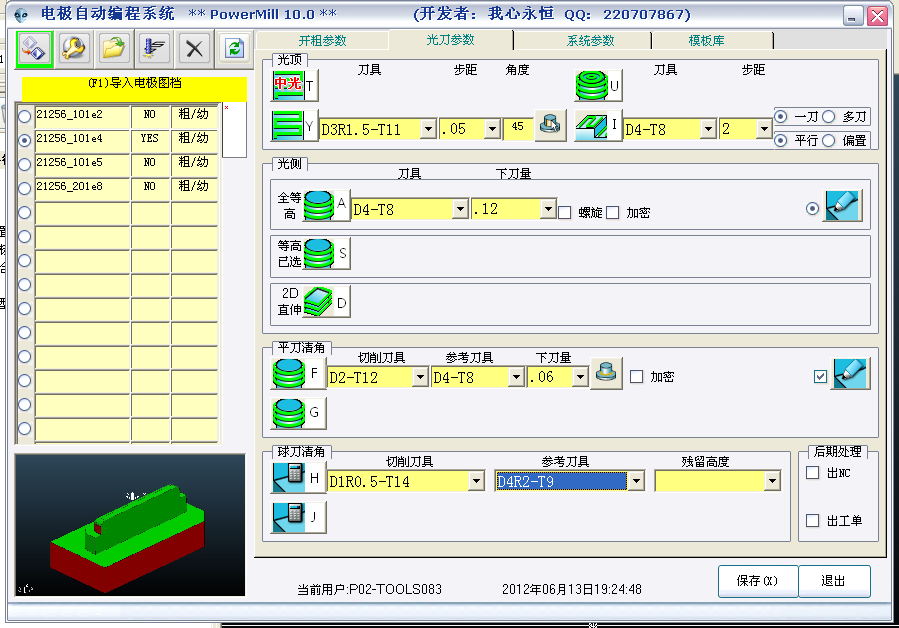The width and height of the screenshot is (899, 628).
Task: Click the 平刀清角 G icon
Action: [298, 413]
